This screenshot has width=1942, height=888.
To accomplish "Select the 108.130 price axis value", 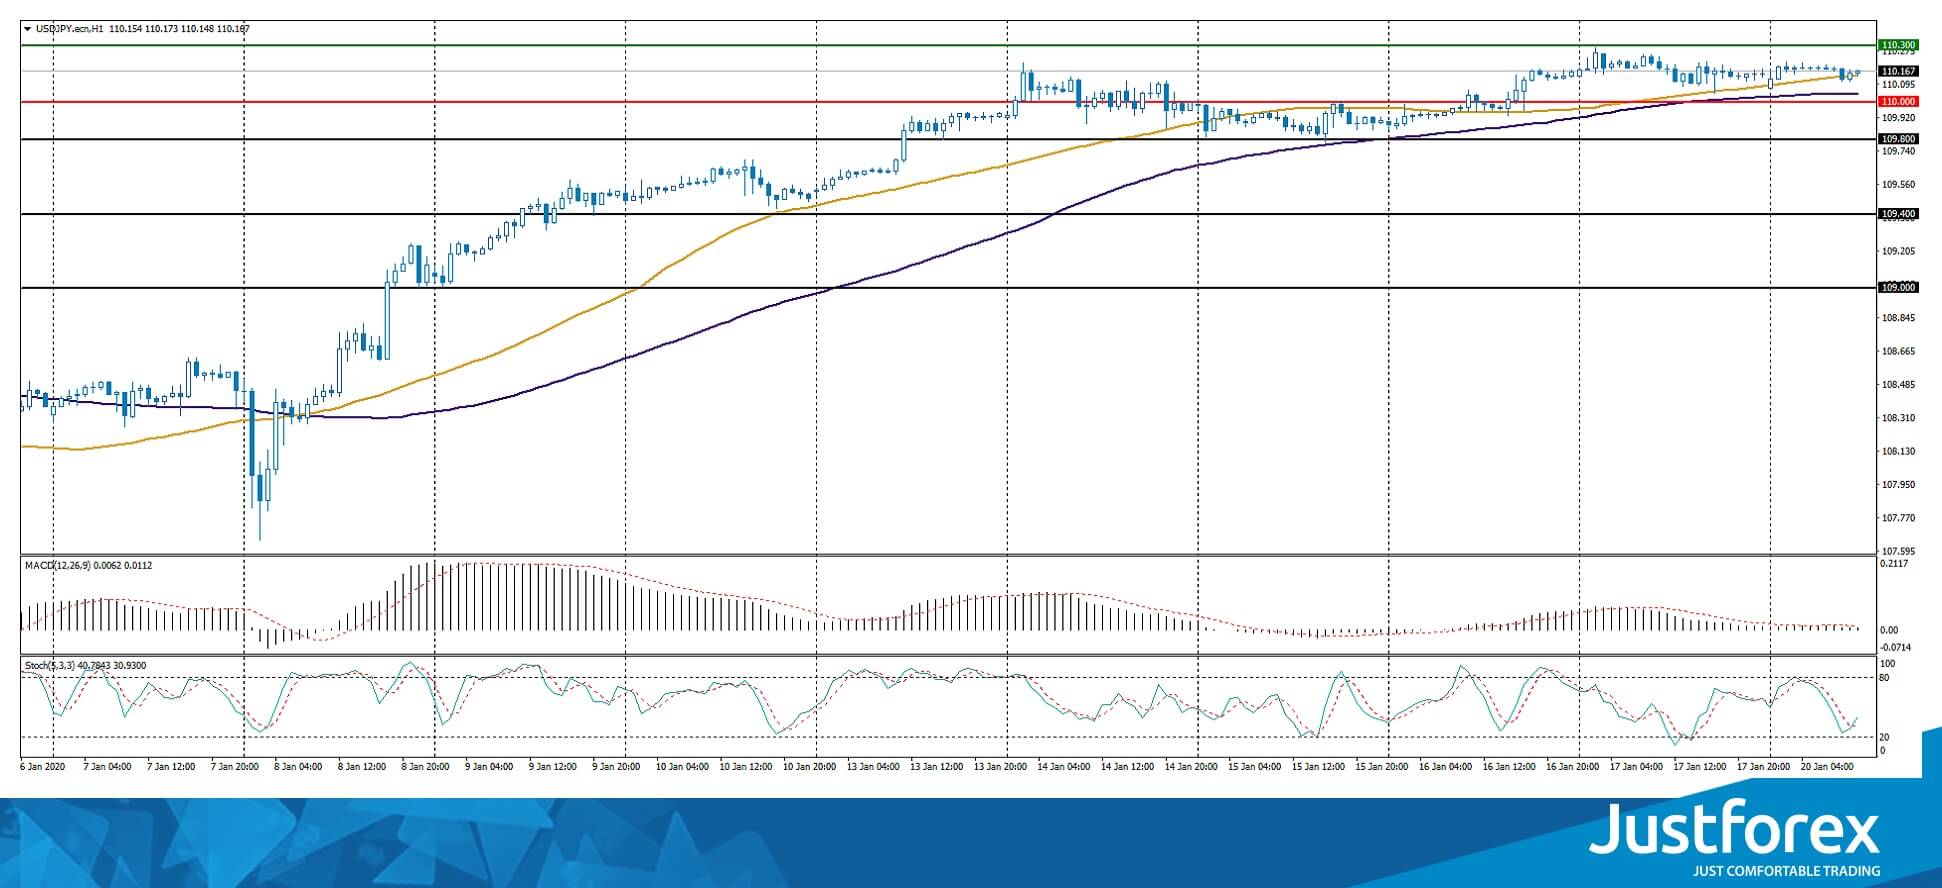I will tap(1898, 451).
